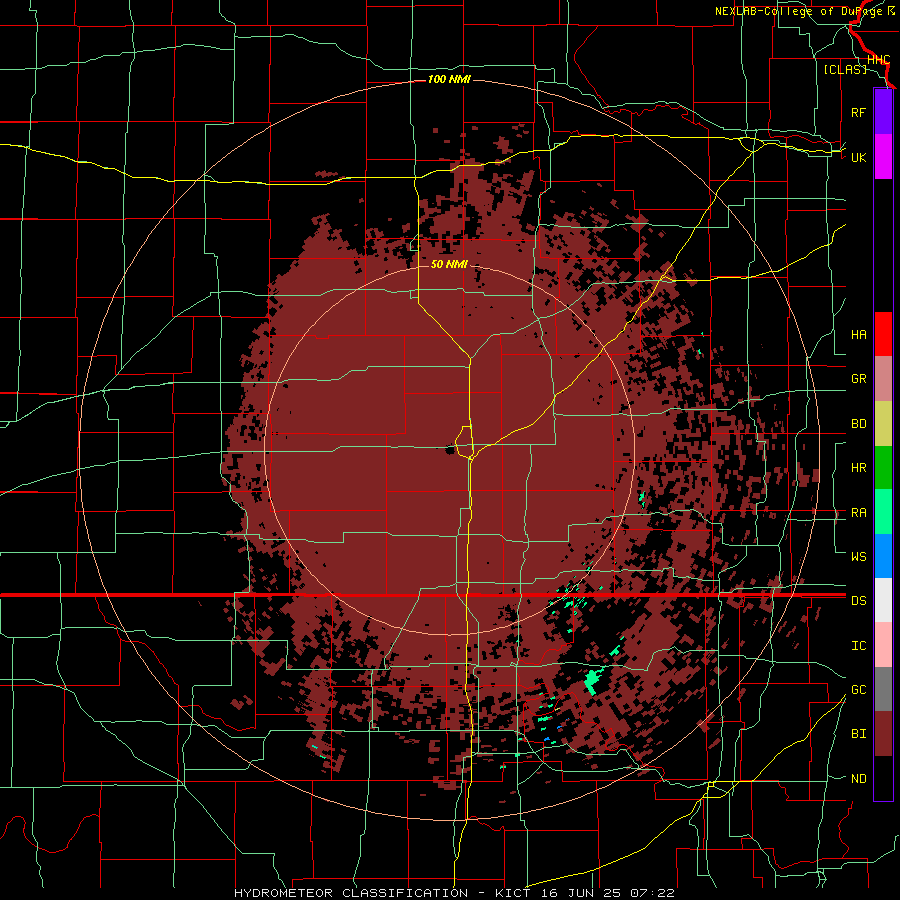Click the UK magenta legend swatch
The width and height of the screenshot is (900, 900).
click(883, 157)
